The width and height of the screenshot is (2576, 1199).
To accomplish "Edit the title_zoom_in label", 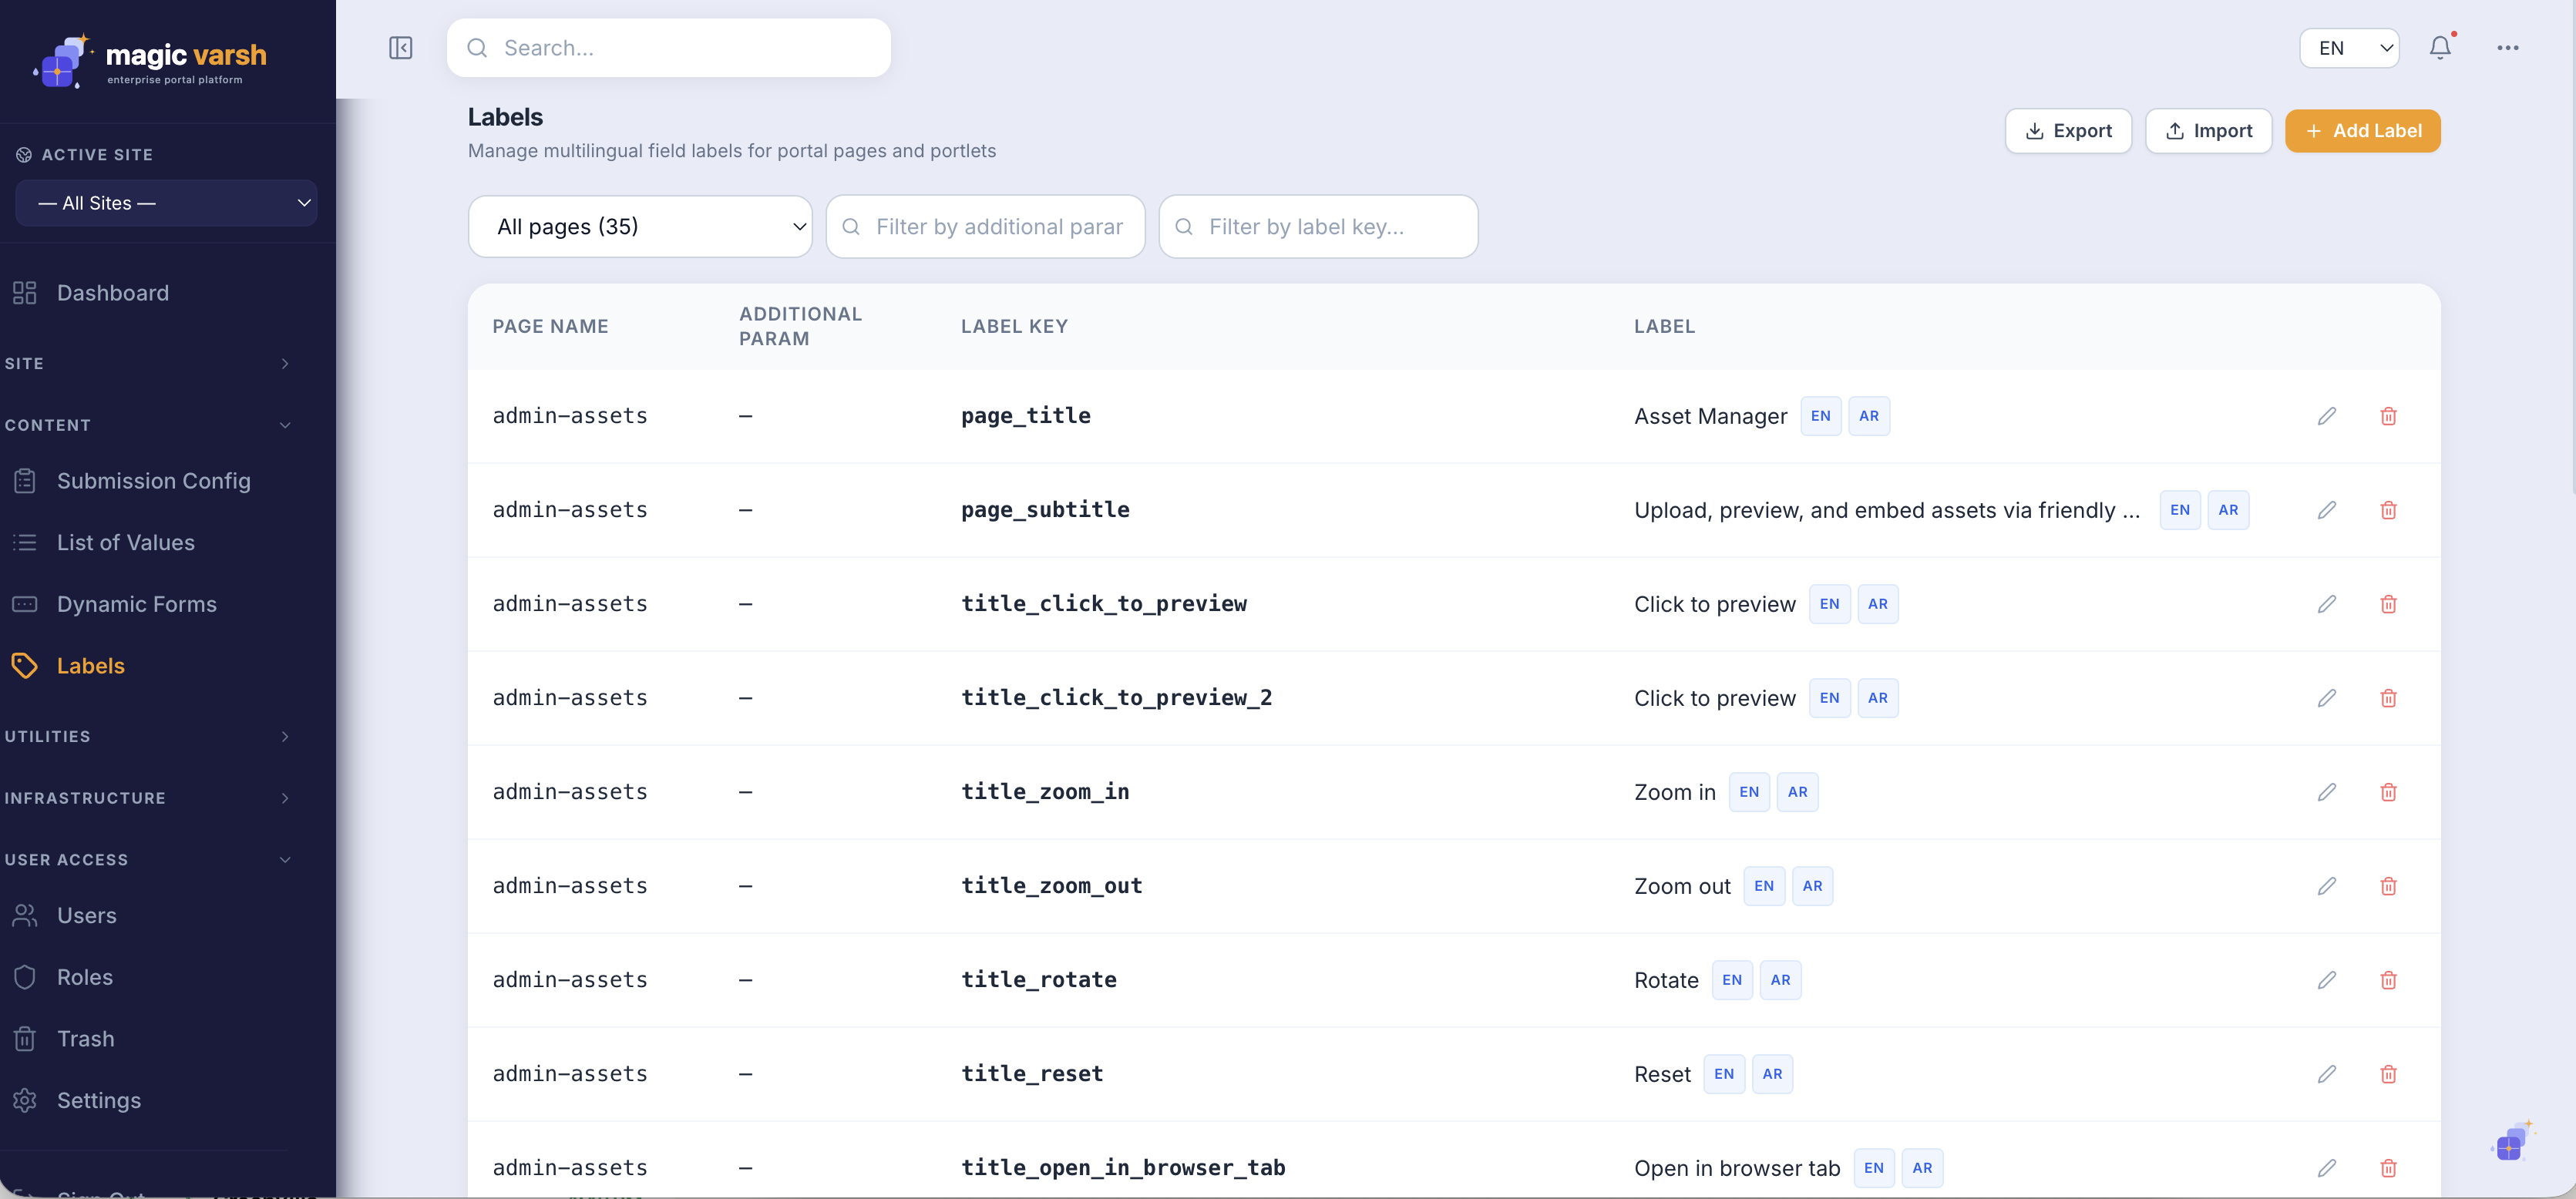I will [2327, 792].
